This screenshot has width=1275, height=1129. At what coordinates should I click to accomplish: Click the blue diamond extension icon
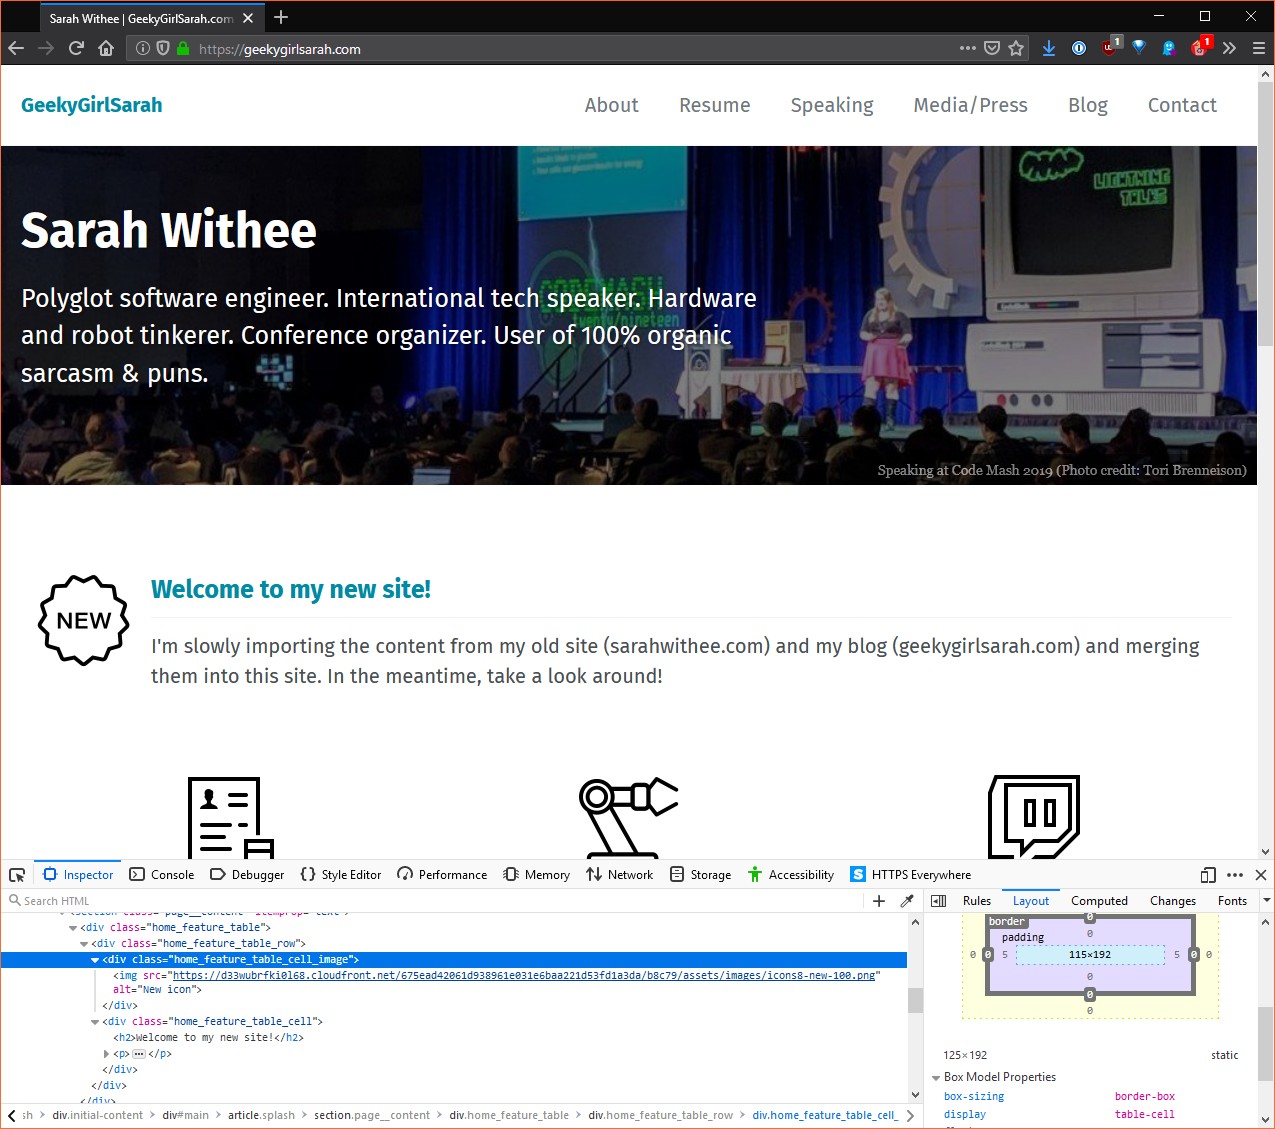[x=1139, y=48]
